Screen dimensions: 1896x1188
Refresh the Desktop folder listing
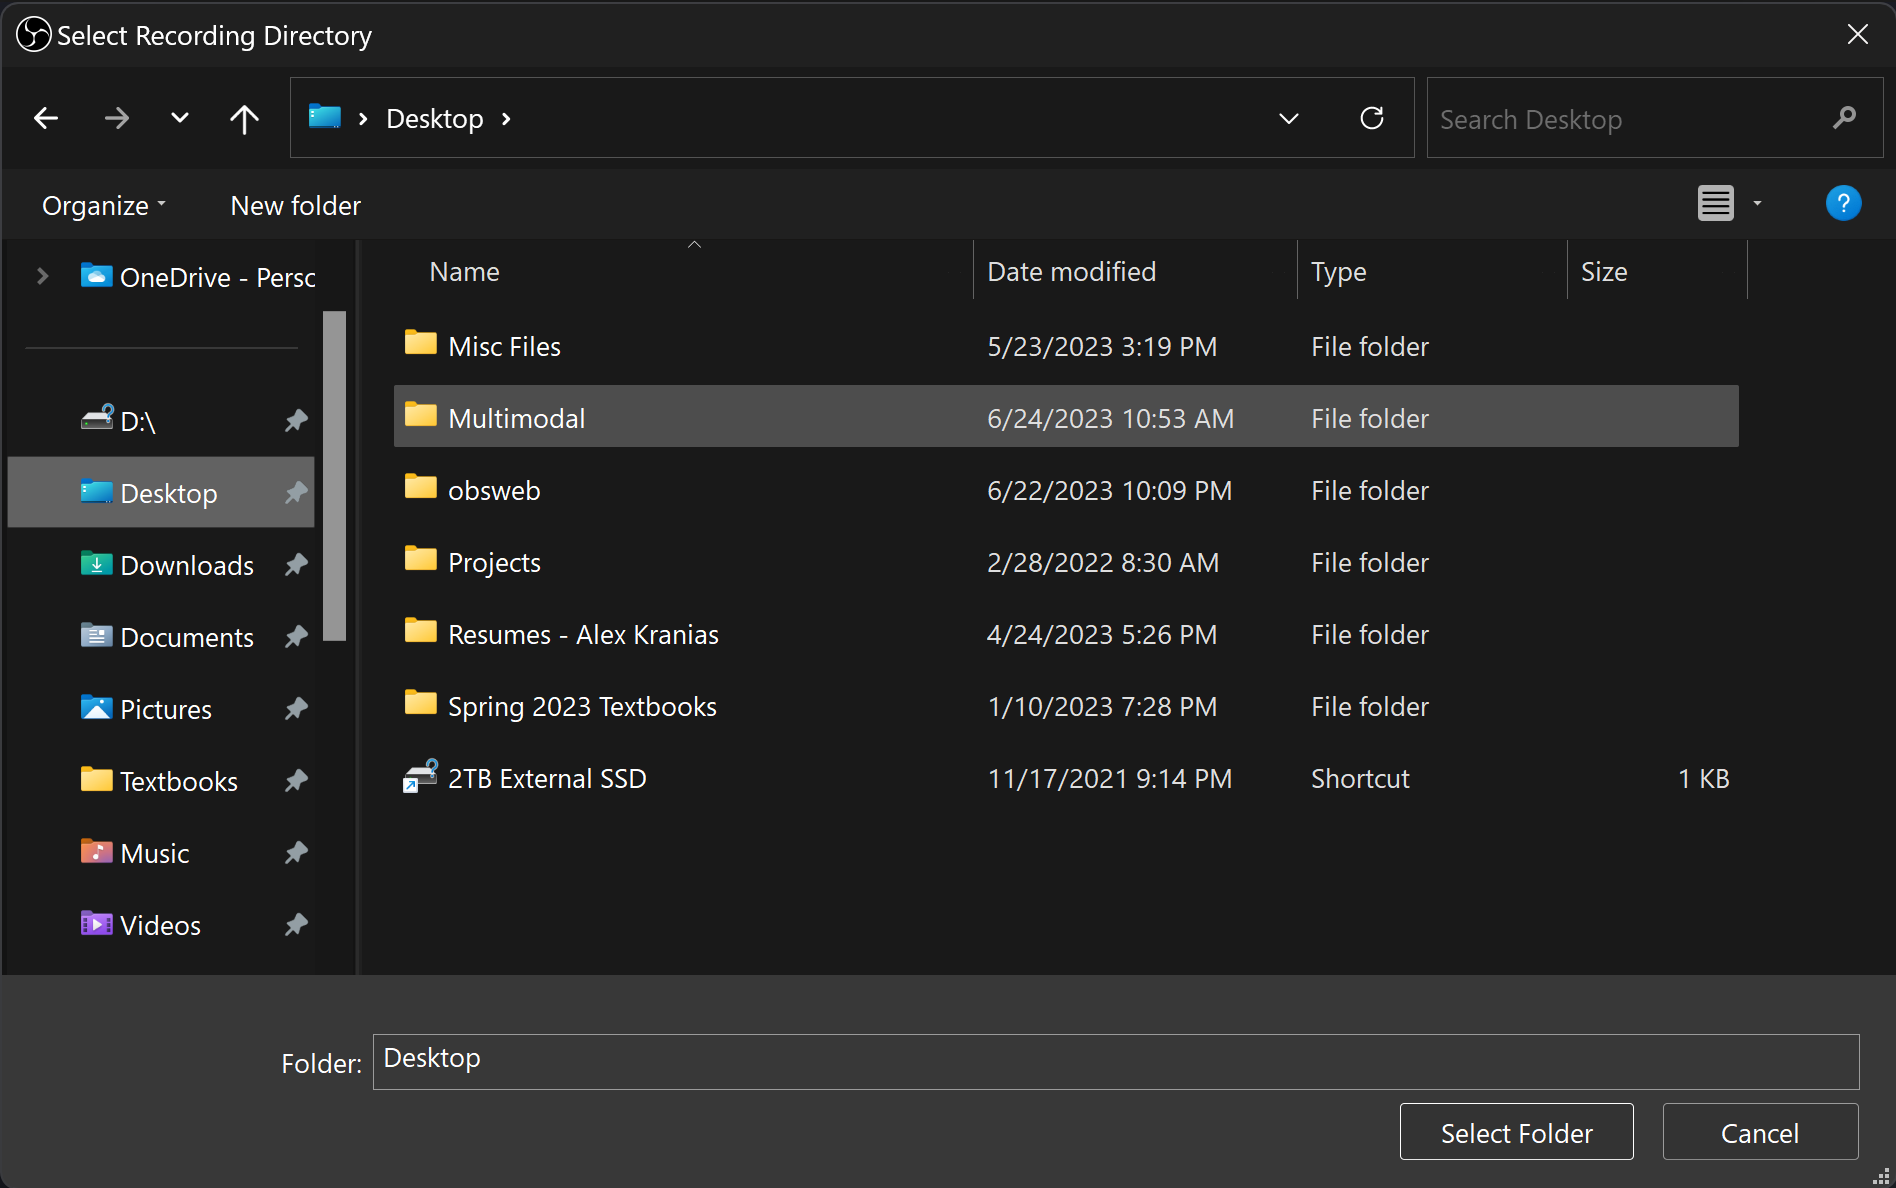(x=1372, y=119)
